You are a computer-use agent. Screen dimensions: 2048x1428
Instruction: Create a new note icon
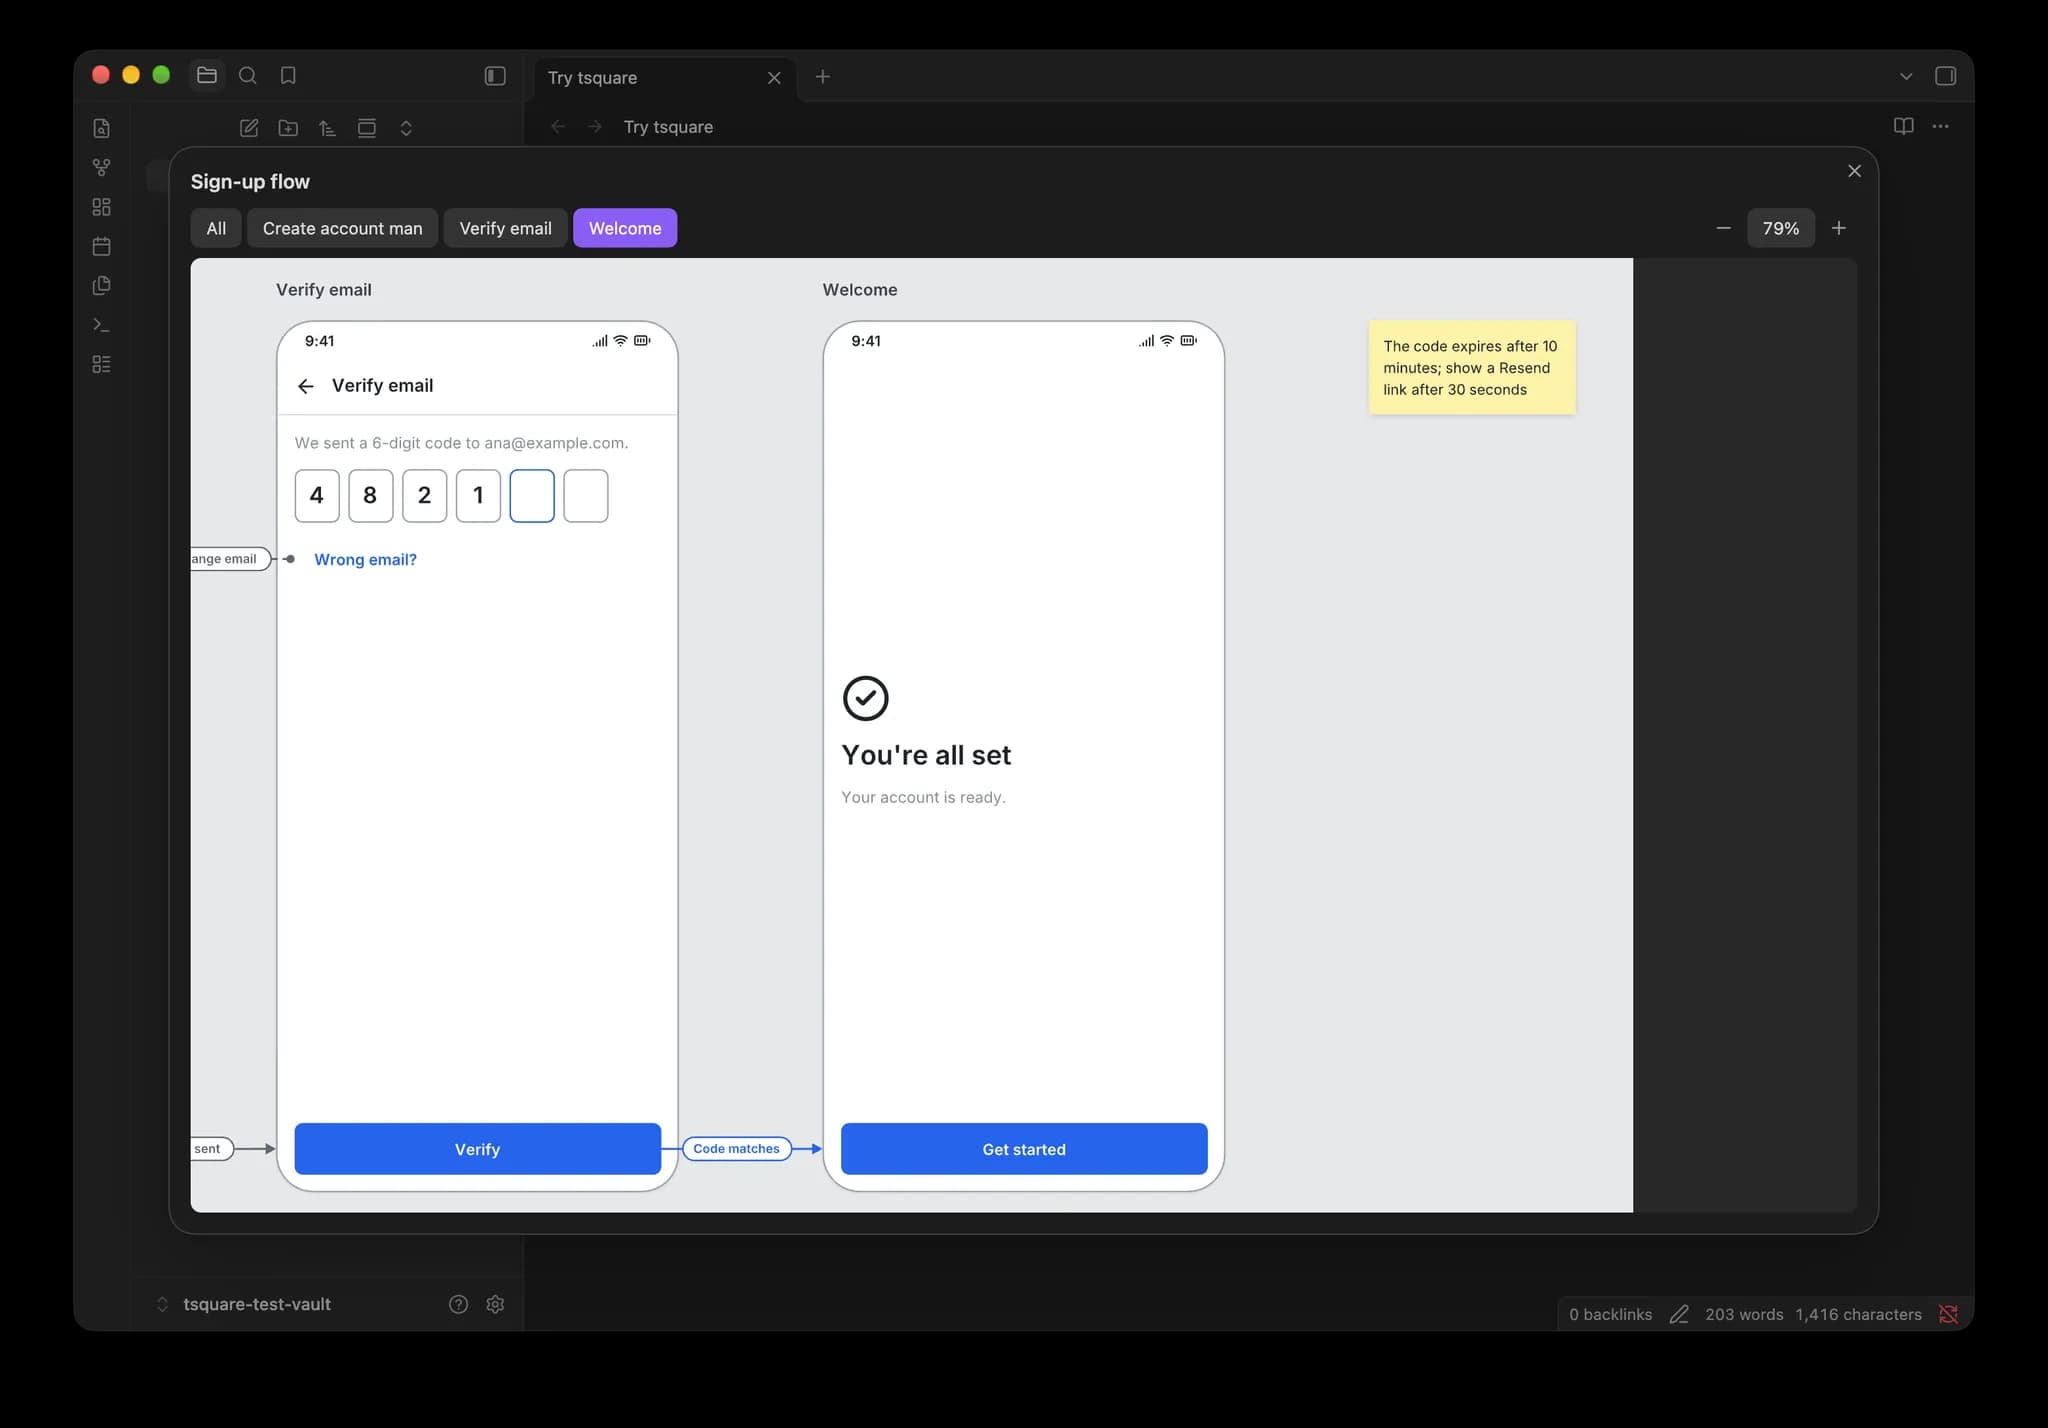(x=249, y=128)
